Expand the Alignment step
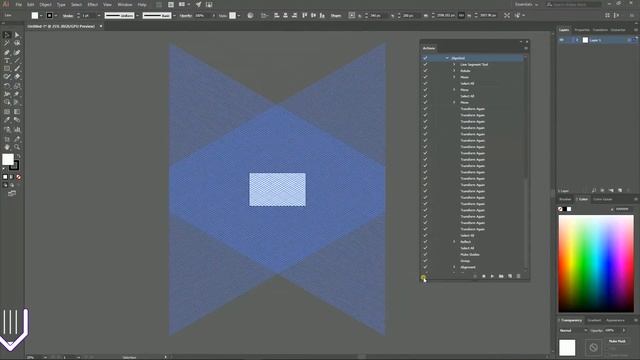Screen dimensions: 640x360 click(454, 267)
